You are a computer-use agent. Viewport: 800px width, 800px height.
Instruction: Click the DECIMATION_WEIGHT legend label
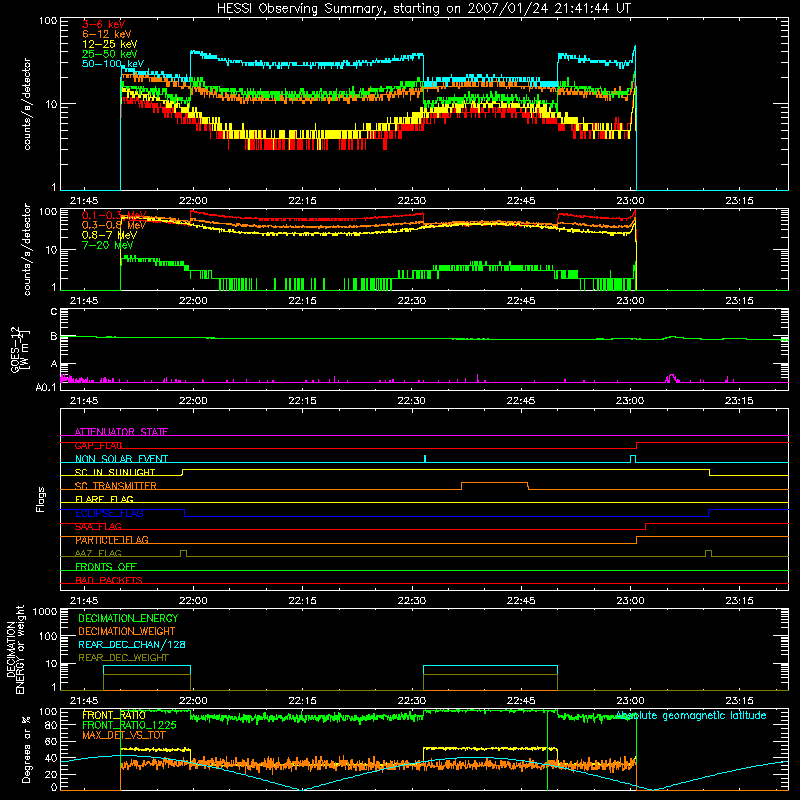click(x=127, y=631)
